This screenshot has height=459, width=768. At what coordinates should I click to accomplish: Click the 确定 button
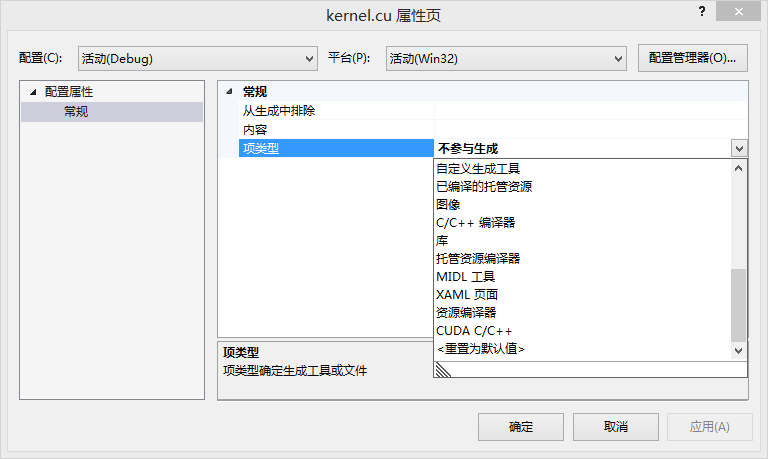(521, 427)
